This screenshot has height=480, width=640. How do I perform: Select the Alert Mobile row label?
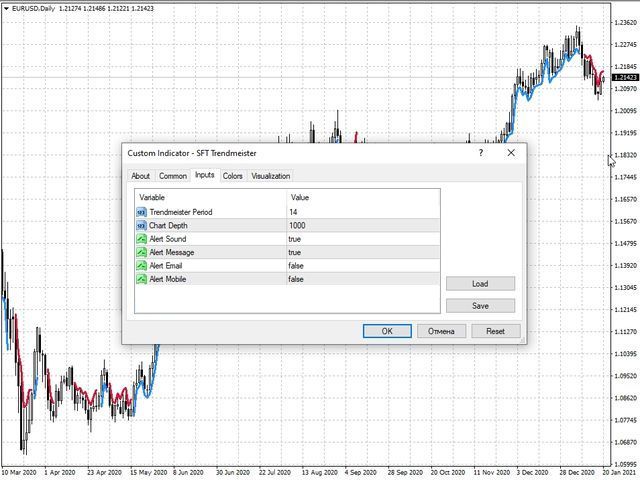tap(168, 279)
